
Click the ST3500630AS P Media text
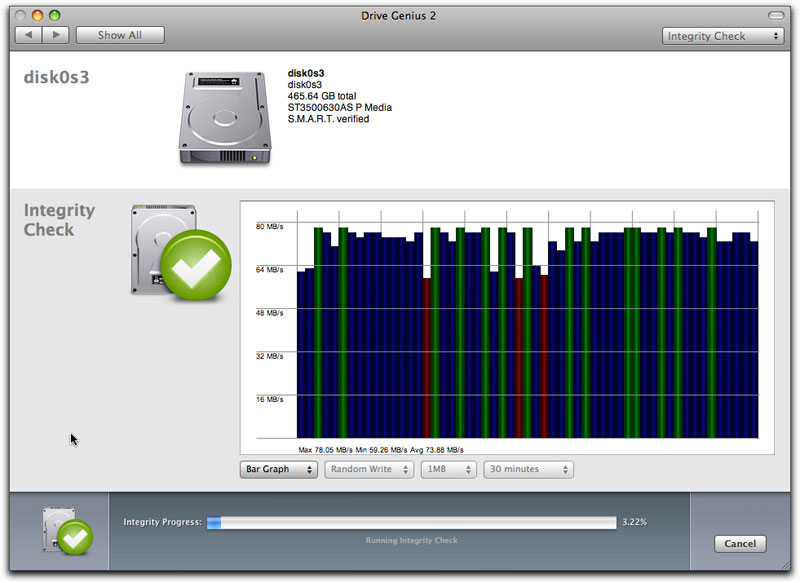point(339,107)
